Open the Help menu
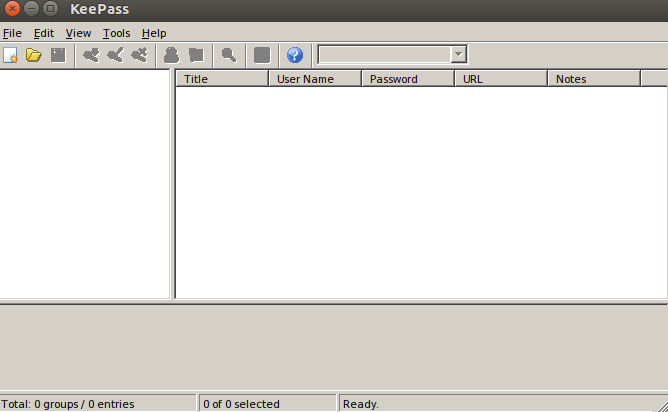Viewport: 668px width, 412px height. click(154, 33)
